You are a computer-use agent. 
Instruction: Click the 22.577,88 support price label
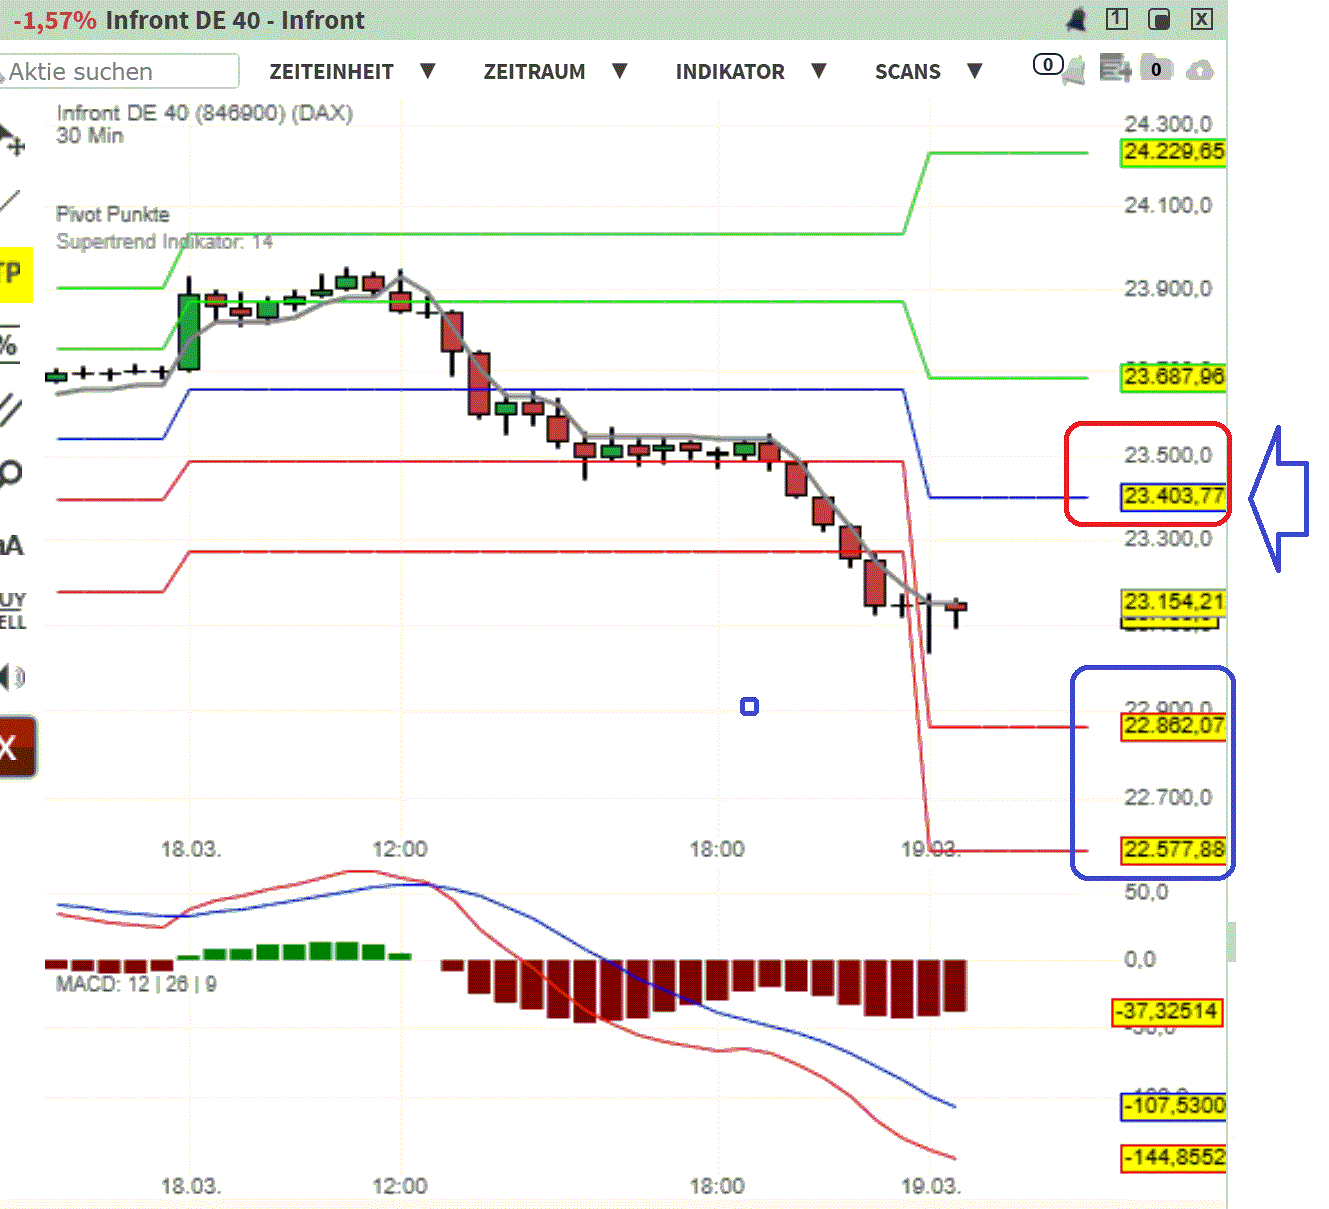[x=1174, y=850]
